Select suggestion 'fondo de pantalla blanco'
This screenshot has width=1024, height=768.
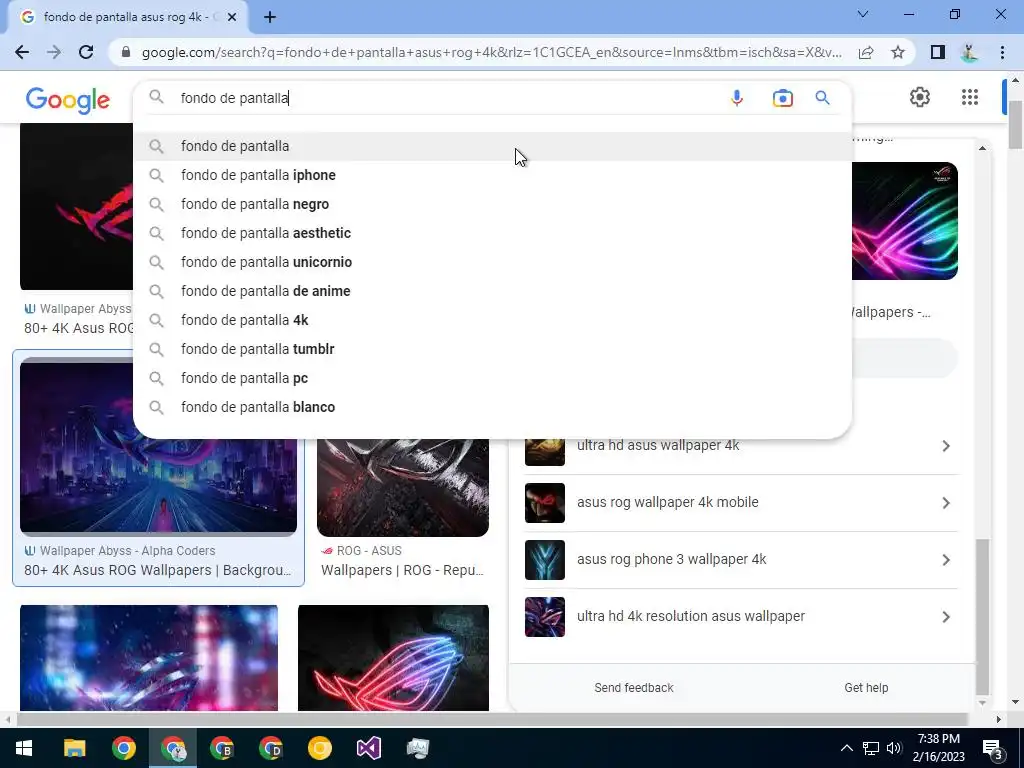pyautogui.click(x=492, y=407)
